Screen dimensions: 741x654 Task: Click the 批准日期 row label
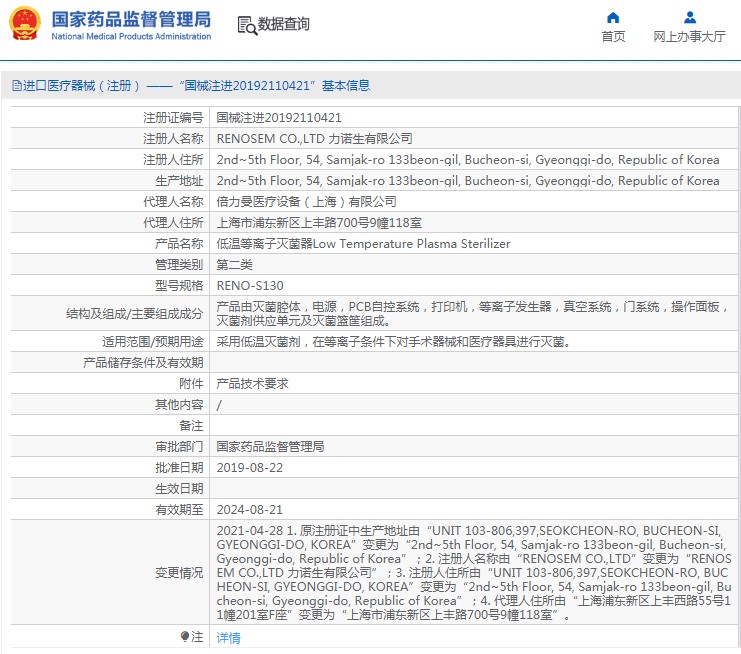click(179, 468)
